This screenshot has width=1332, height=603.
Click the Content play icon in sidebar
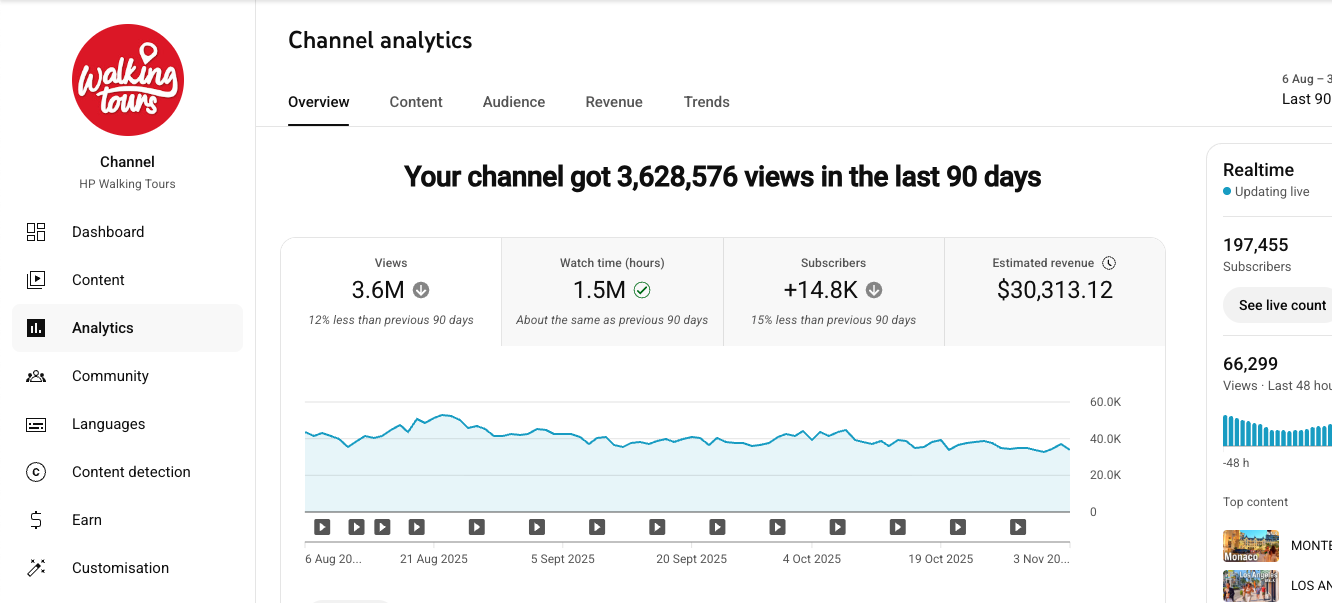coord(36,280)
